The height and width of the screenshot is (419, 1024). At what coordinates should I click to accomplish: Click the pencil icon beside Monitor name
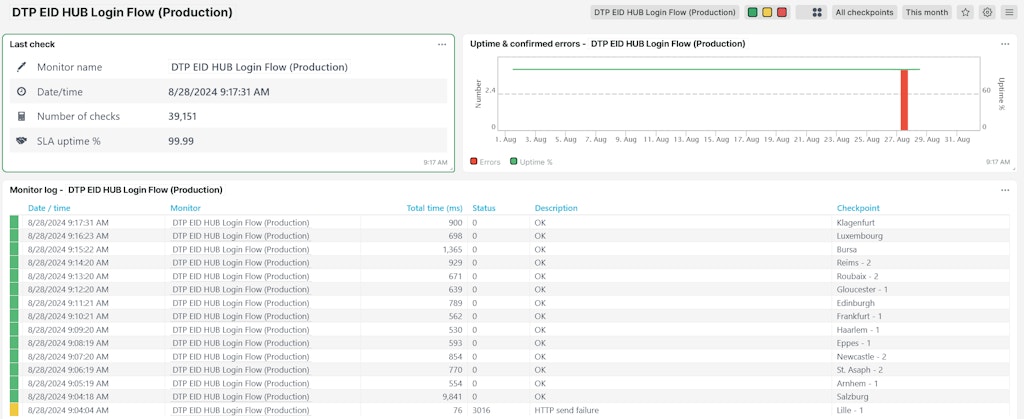(x=21, y=67)
